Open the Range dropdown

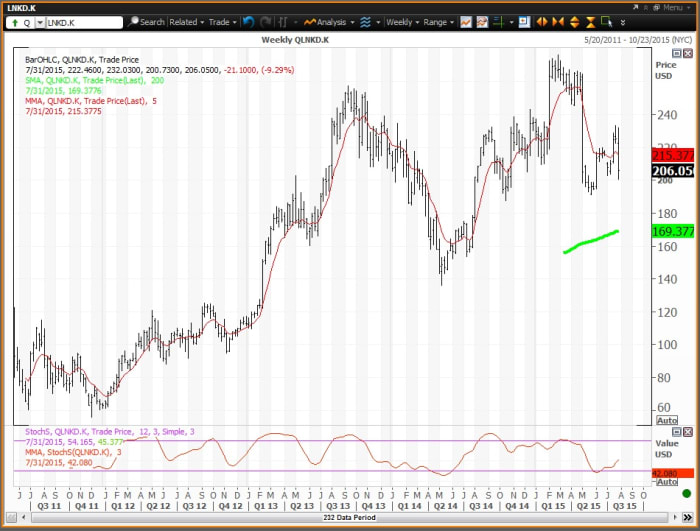tap(437, 21)
